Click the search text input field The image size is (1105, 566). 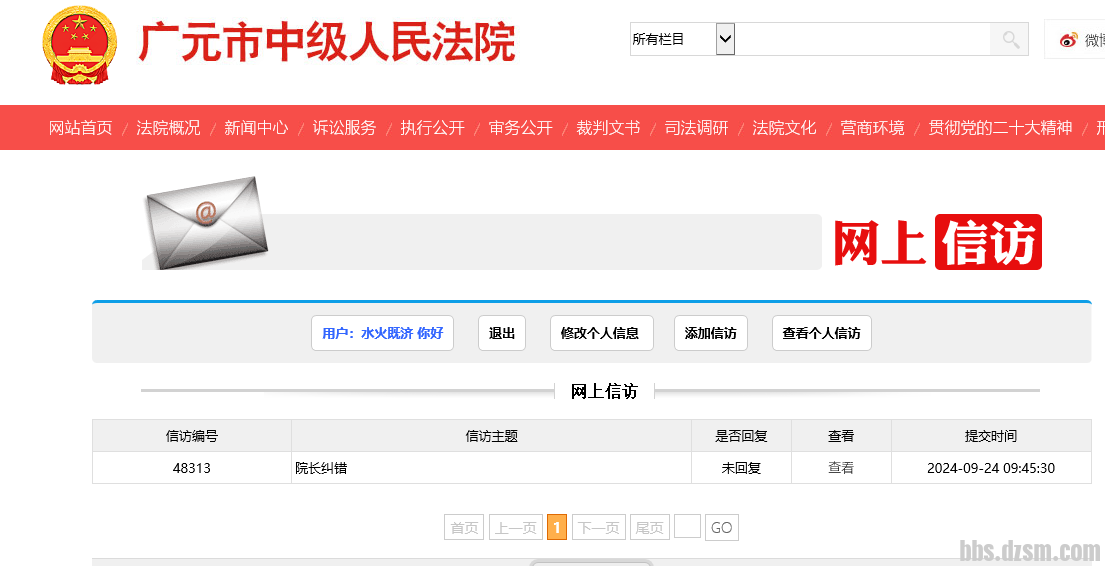[862, 40]
